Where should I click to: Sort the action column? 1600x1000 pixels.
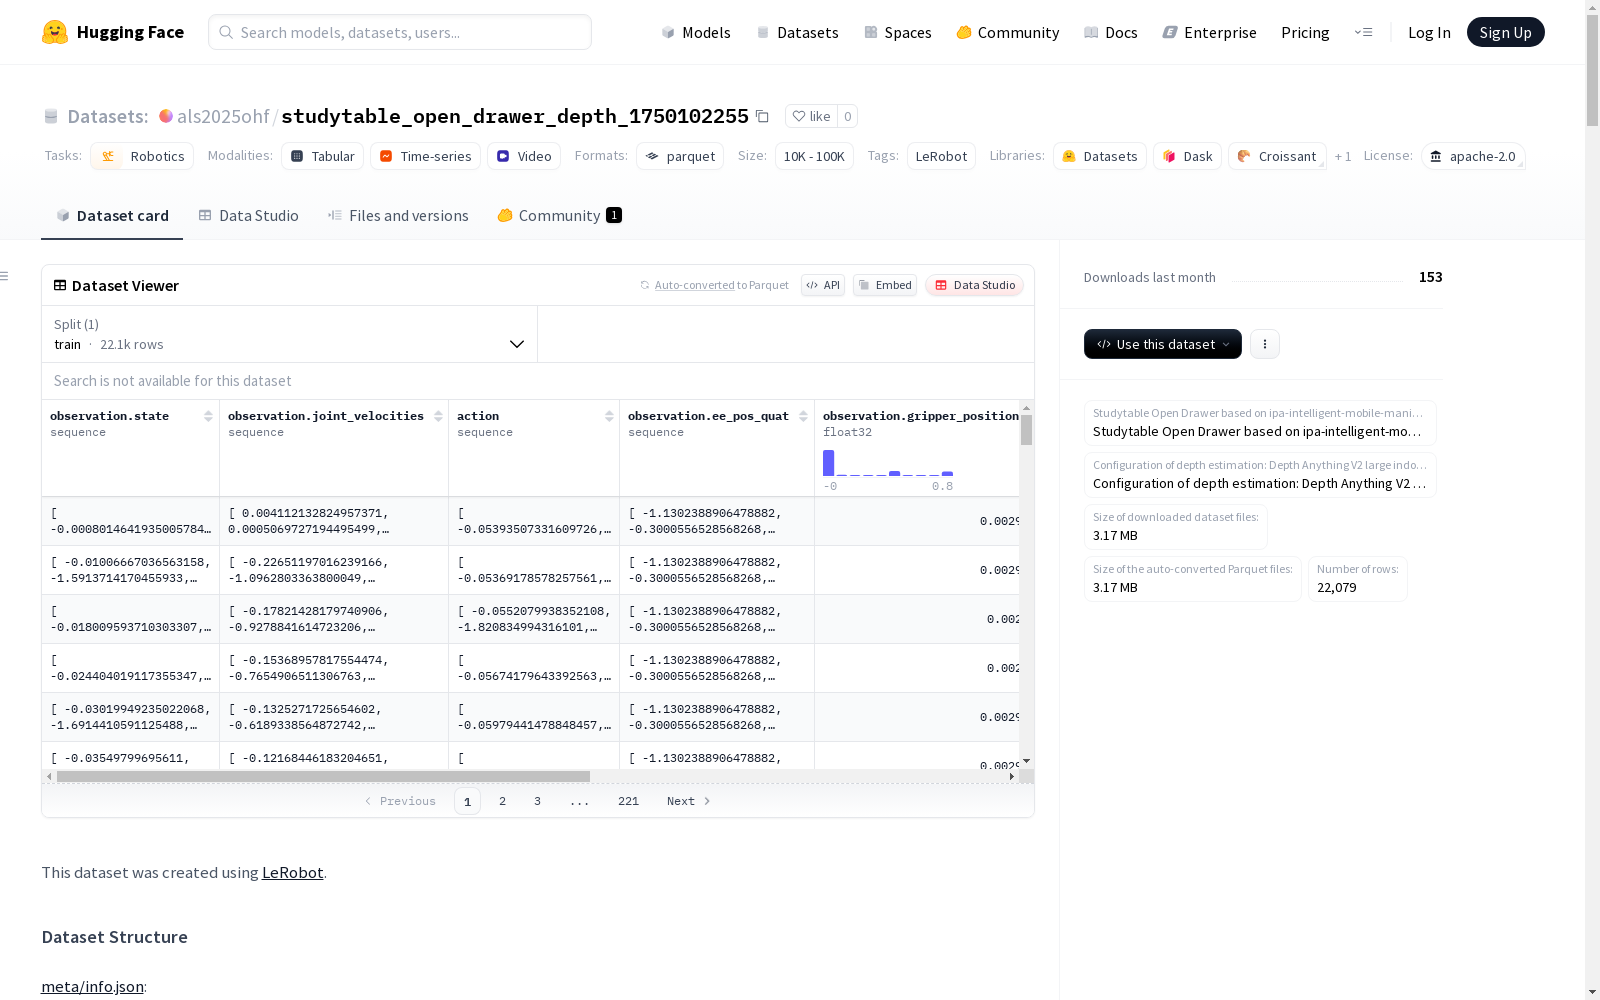609,416
